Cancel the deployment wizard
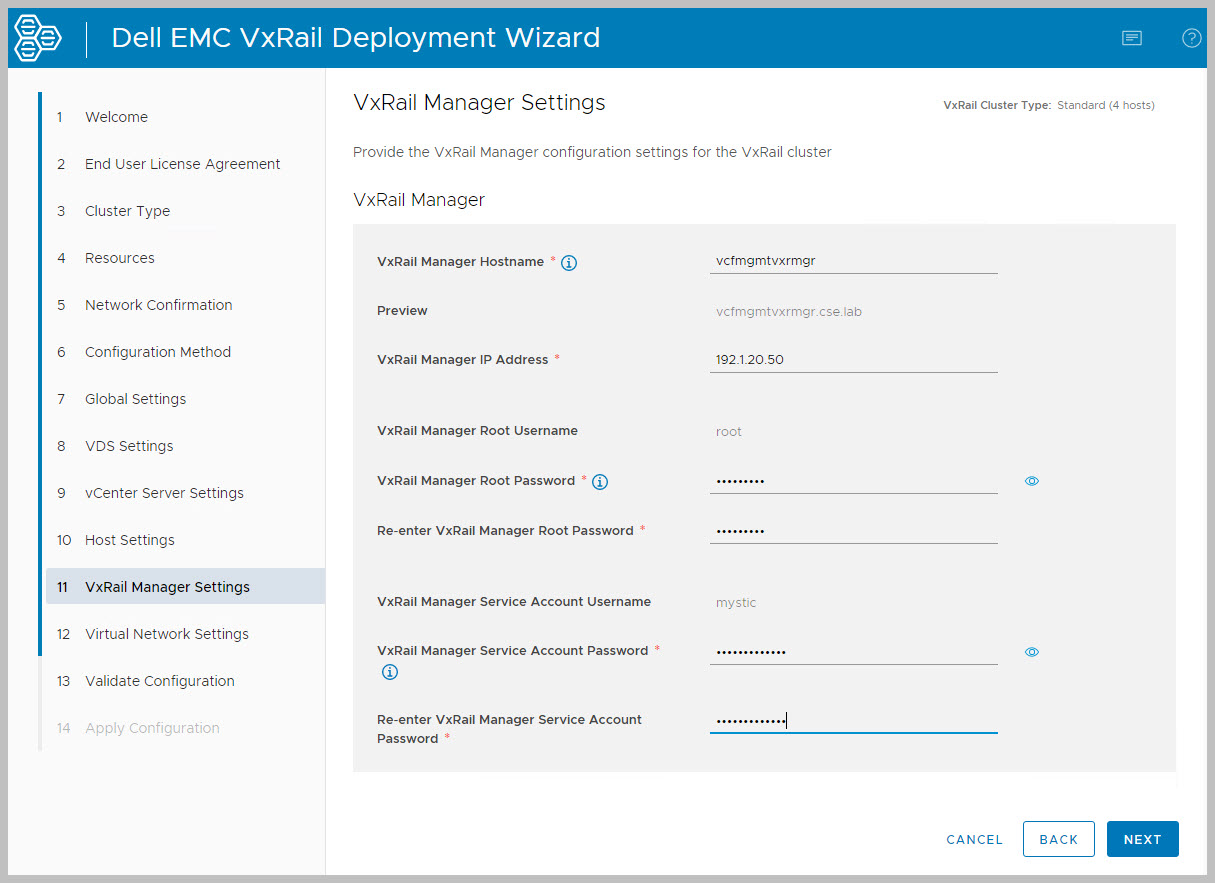Viewport: 1215px width, 883px height. coord(974,840)
